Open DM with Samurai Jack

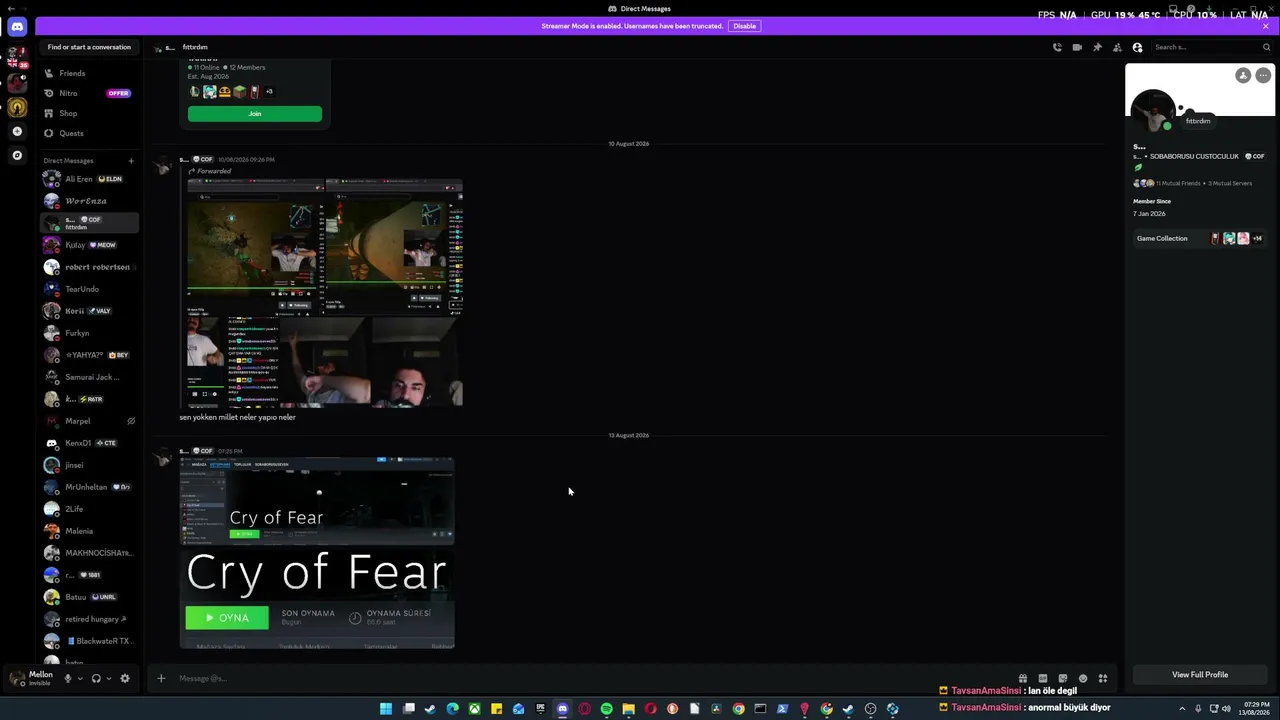pyautogui.click(x=90, y=377)
